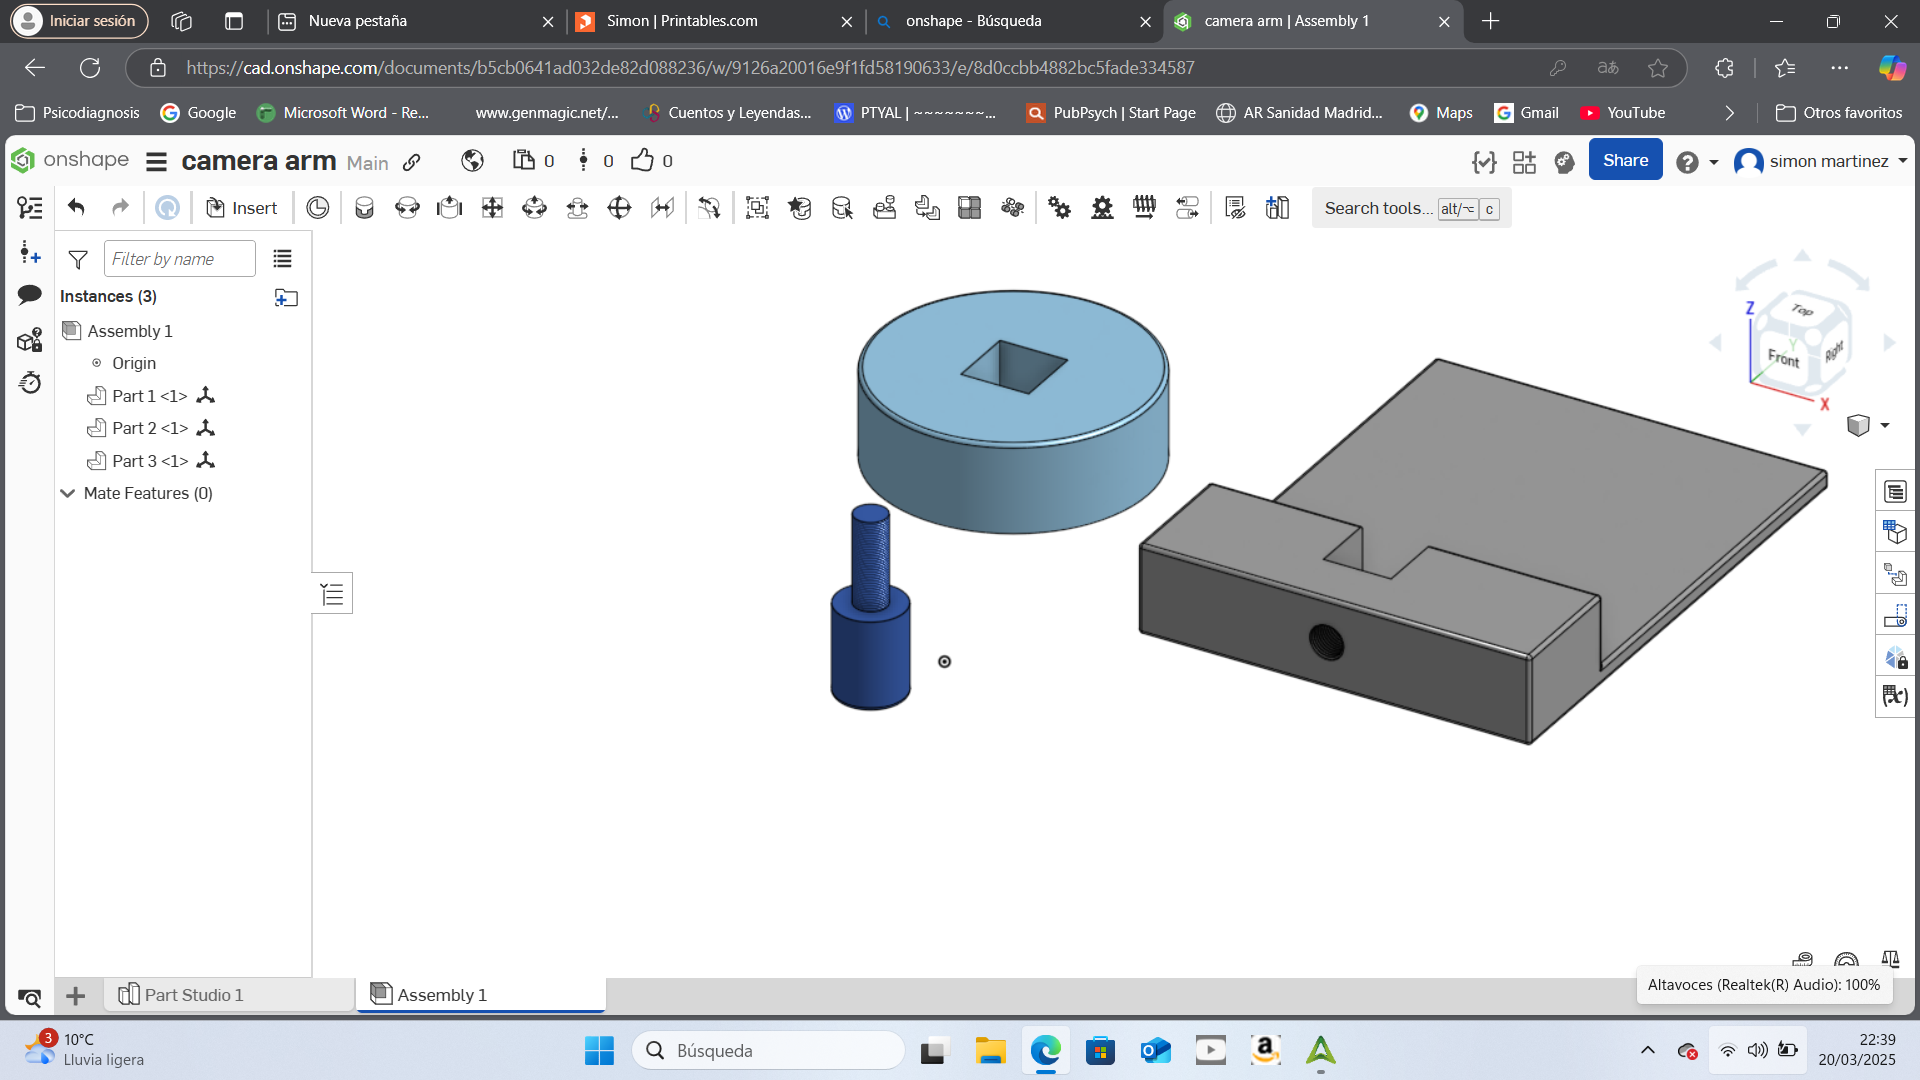Collapse the Mate Features section

[x=68, y=493]
